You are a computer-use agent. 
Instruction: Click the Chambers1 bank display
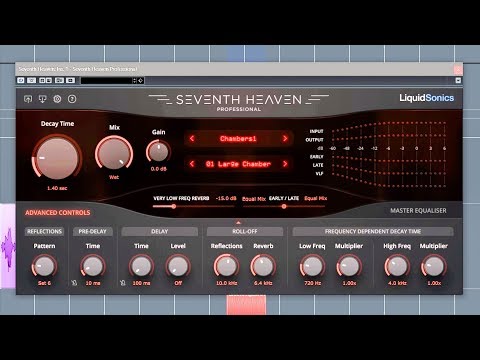(238, 139)
